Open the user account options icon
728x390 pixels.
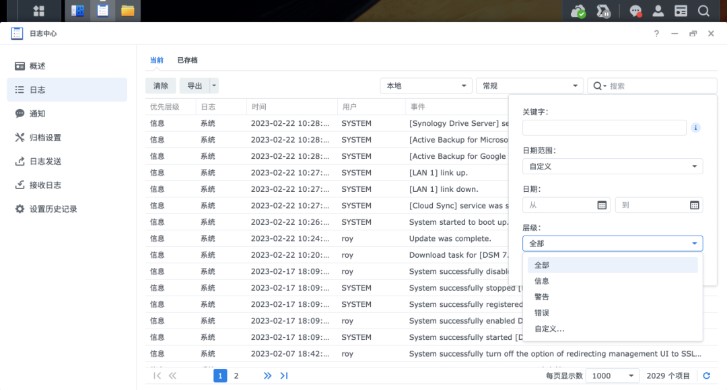click(658, 11)
